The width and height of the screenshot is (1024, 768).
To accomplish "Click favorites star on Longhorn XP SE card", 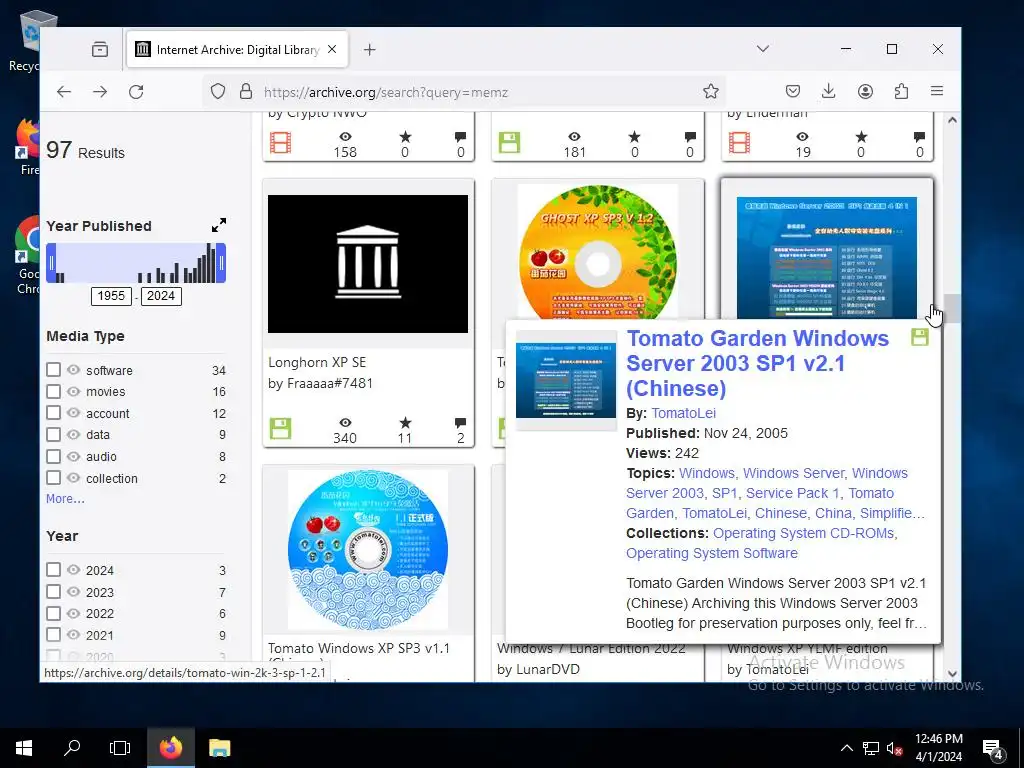I will [x=405, y=423].
